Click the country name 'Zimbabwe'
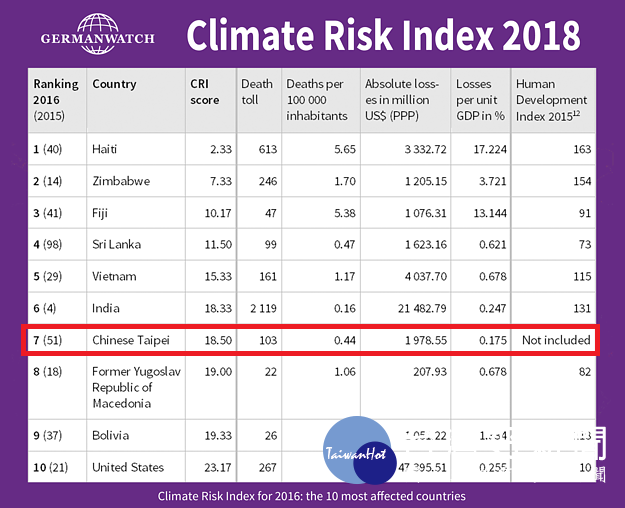This screenshot has width=625, height=508. (121, 181)
